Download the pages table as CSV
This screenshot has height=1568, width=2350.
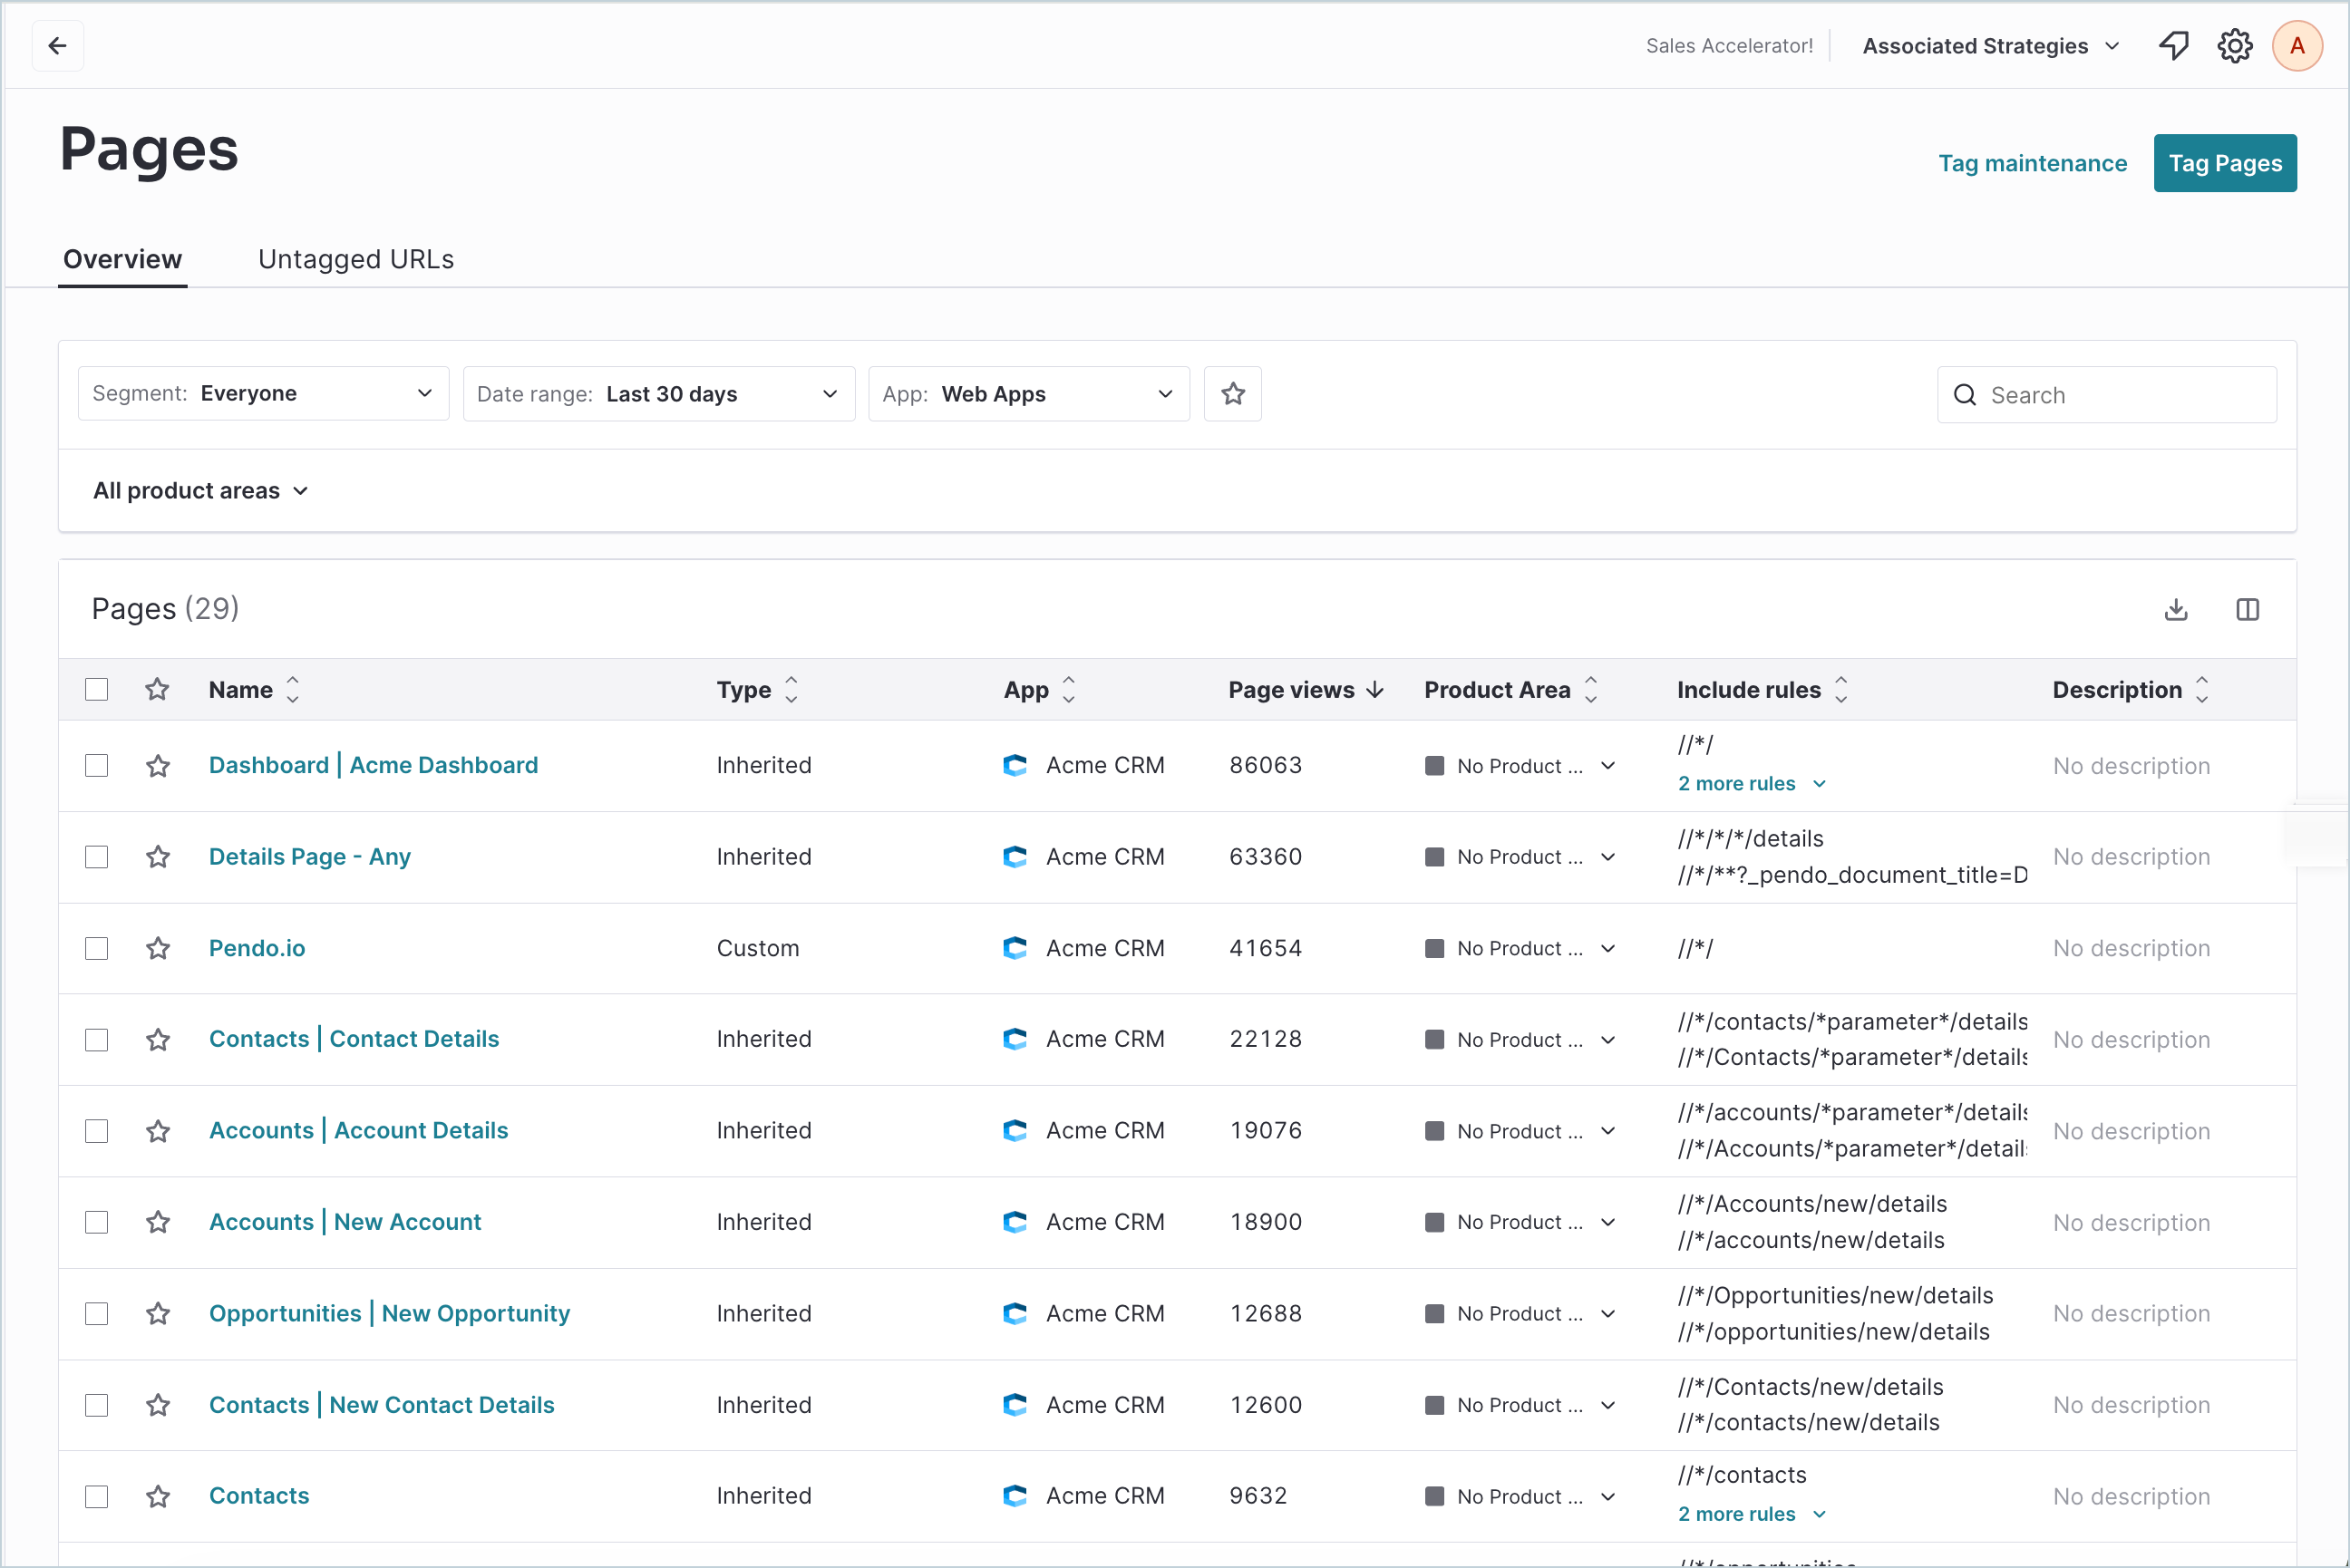(x=2176, y=609)
